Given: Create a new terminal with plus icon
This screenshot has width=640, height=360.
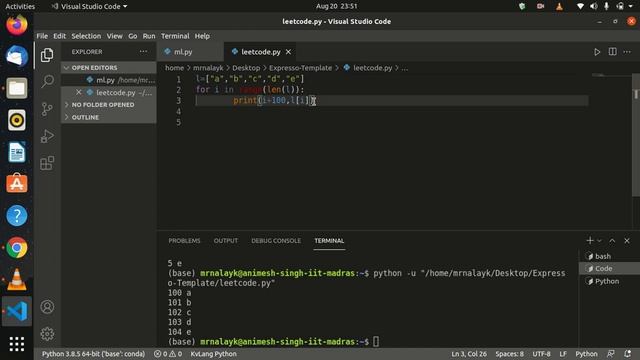Looking at the screenshot, I should [x=590, y=240].
